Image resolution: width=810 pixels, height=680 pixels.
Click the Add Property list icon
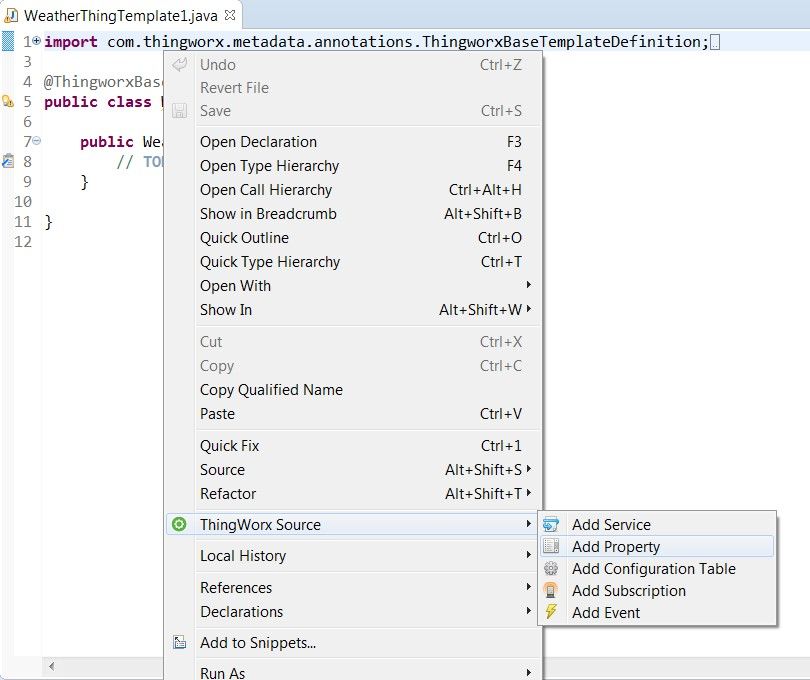pyautogui.click(x=551, y=546)
